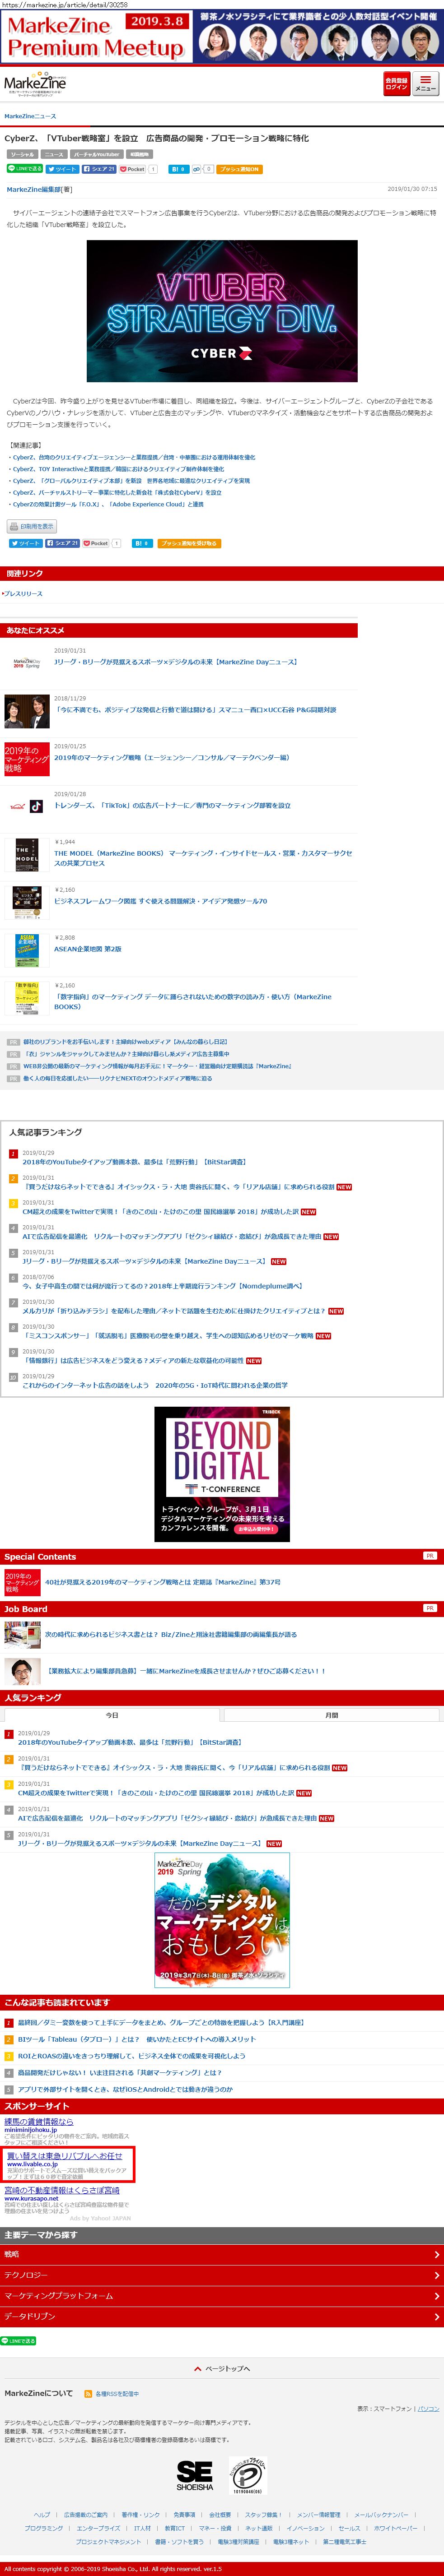Click the PR badge in Special Contents
This screenshot has width=444, height=2576.
pyautogui.click(x=429, y=1556)
